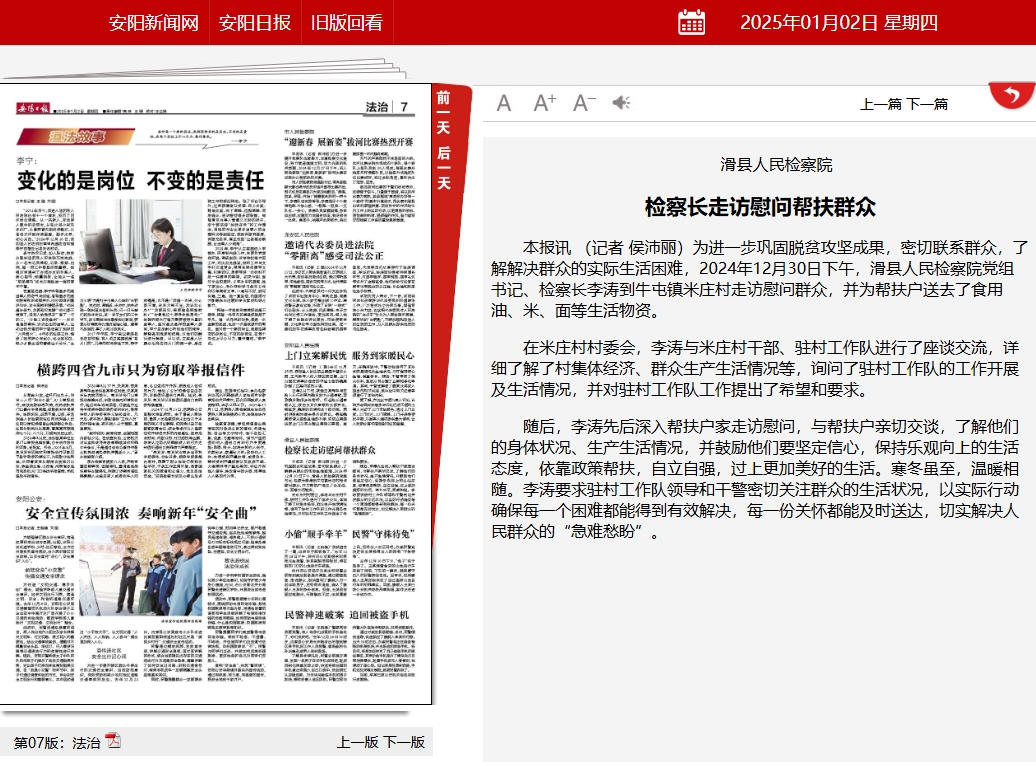Open the calendar date picker icon
This screenshot has width=1036, height=762.
691,22
